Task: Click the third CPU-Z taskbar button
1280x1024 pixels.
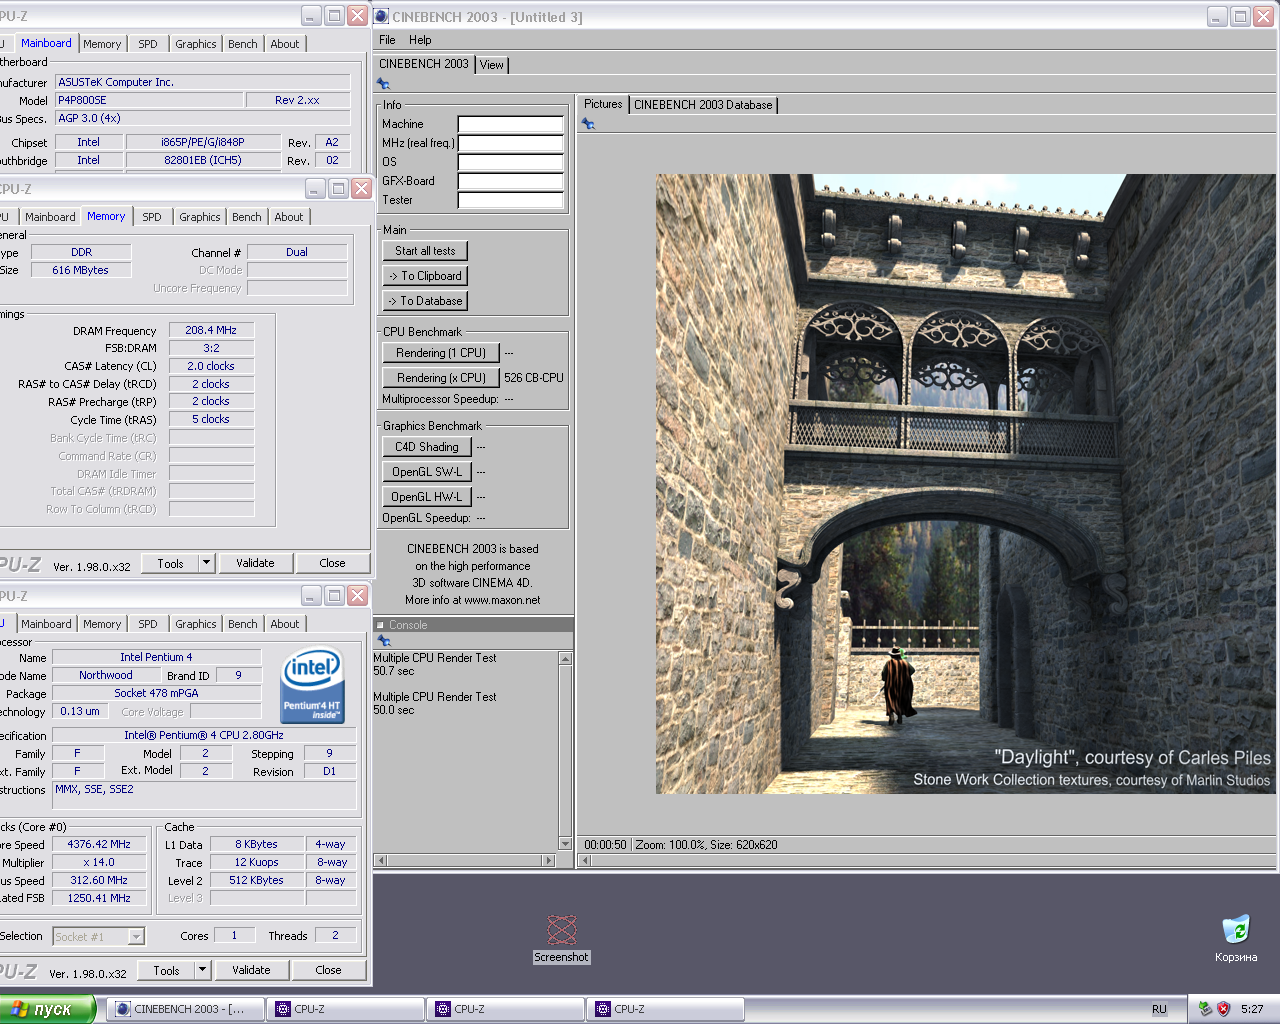Action: 666,1009
